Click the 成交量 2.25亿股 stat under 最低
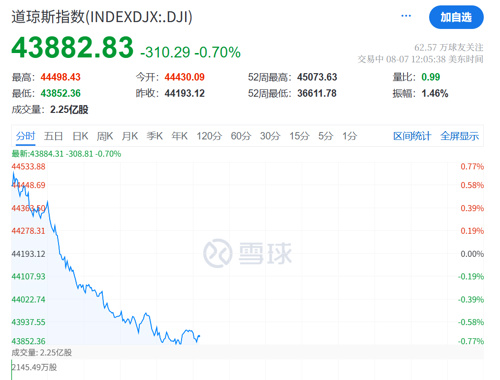 point(50,109)
